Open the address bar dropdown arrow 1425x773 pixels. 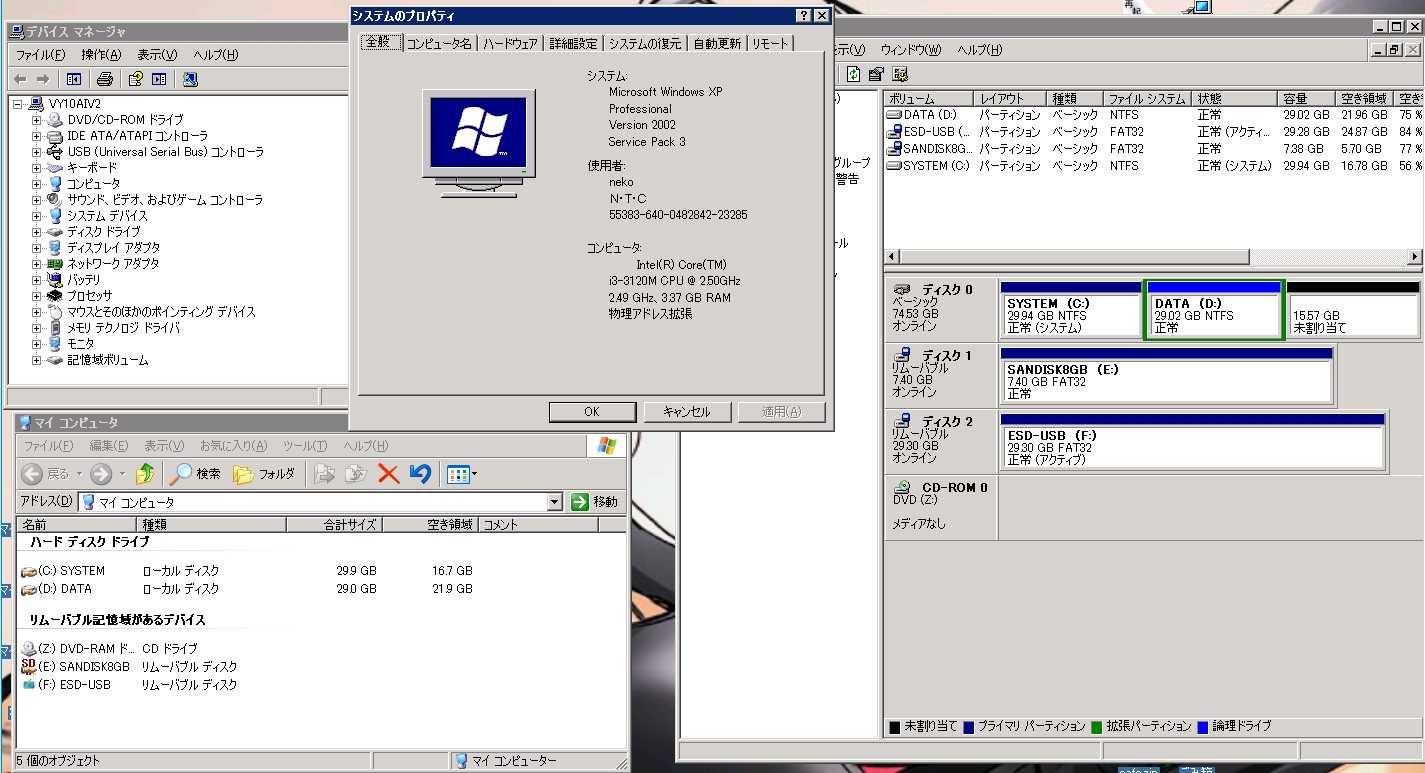[x=555, y=502]
